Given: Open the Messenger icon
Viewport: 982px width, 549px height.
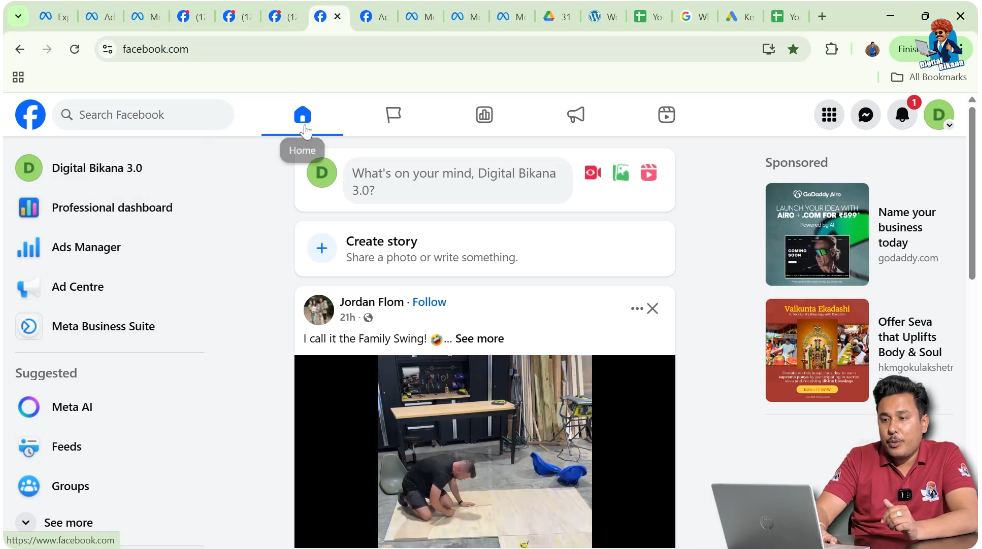Looking at the screenshot, I should point(866,115).
